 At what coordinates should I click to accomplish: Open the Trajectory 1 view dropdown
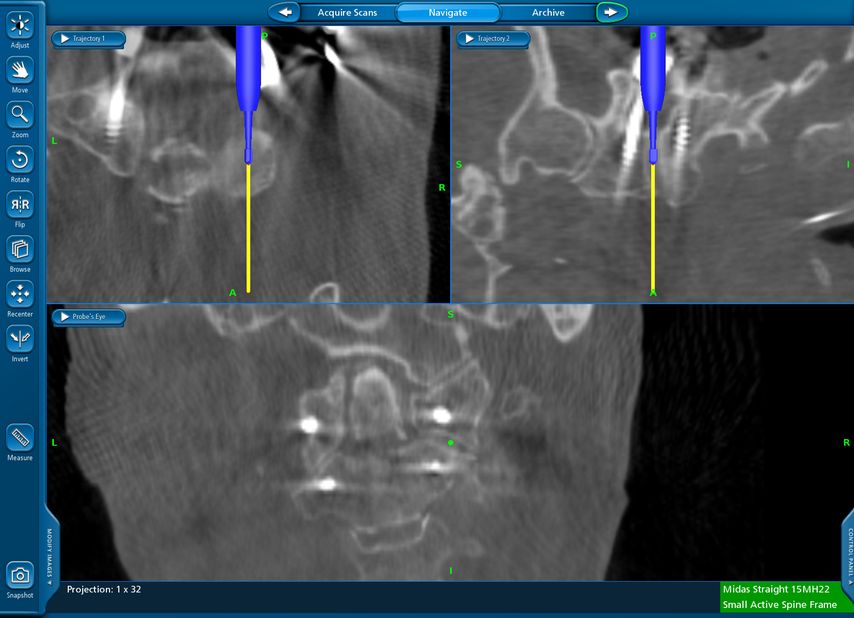[x=89, y=39]
